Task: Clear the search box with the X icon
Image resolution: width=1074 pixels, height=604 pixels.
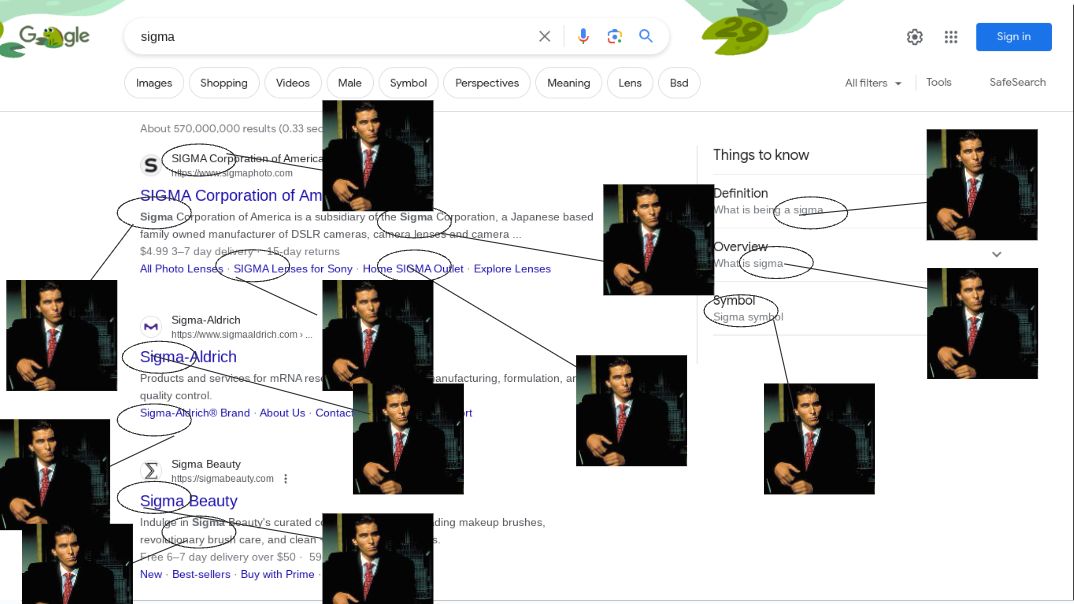Action: pyautogui.click(x=544, y=37)
